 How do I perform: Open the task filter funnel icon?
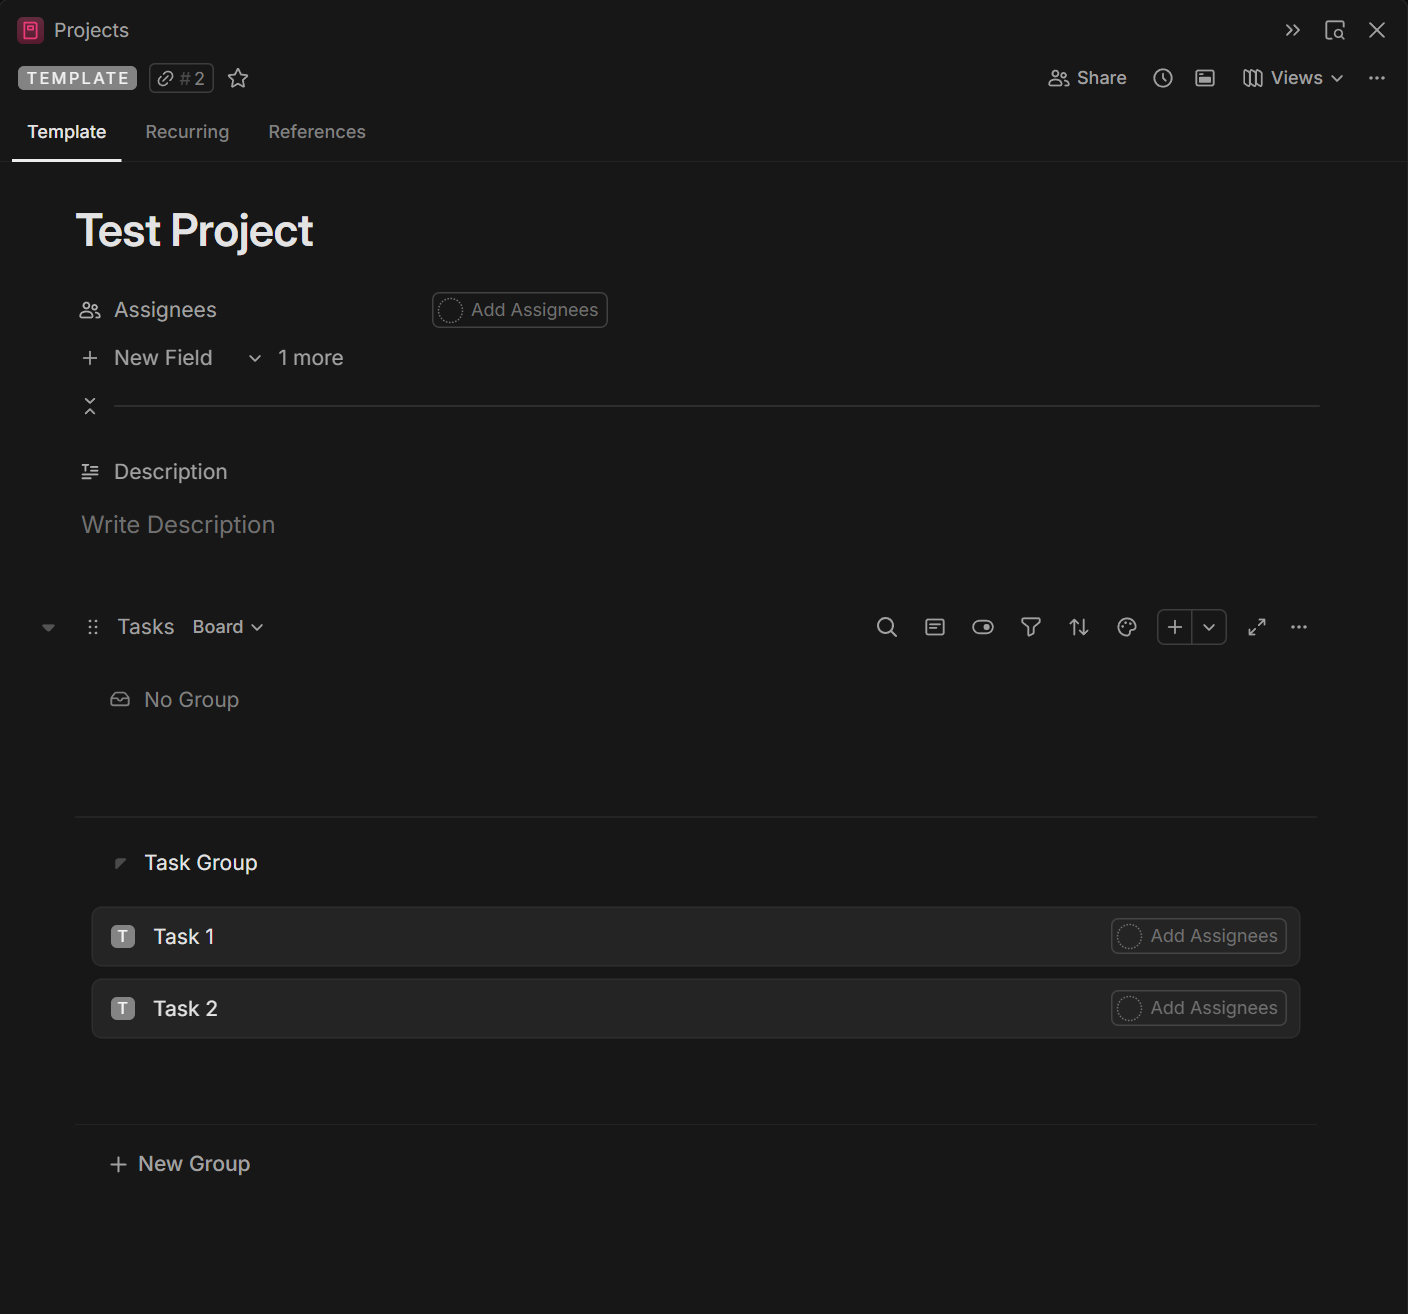(1030, 627)
